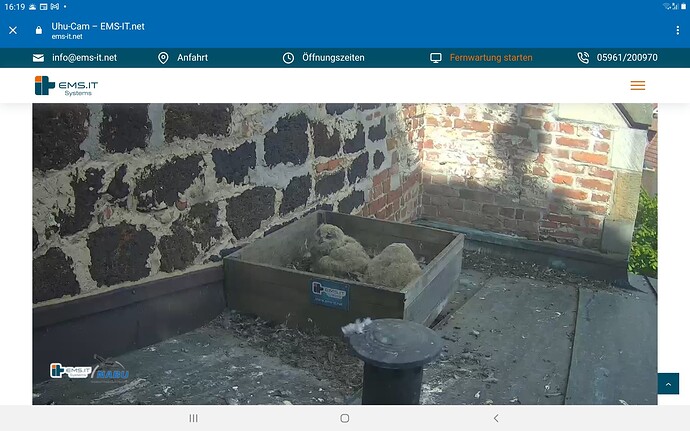Viewport: 690px width, 431px height.
Task: Start Fernwartung via the orange link
Action: (491, 58)
